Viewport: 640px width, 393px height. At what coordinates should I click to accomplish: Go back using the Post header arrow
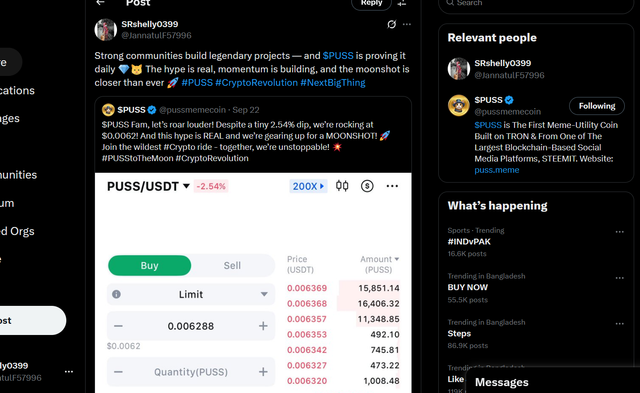pos(100,2)
